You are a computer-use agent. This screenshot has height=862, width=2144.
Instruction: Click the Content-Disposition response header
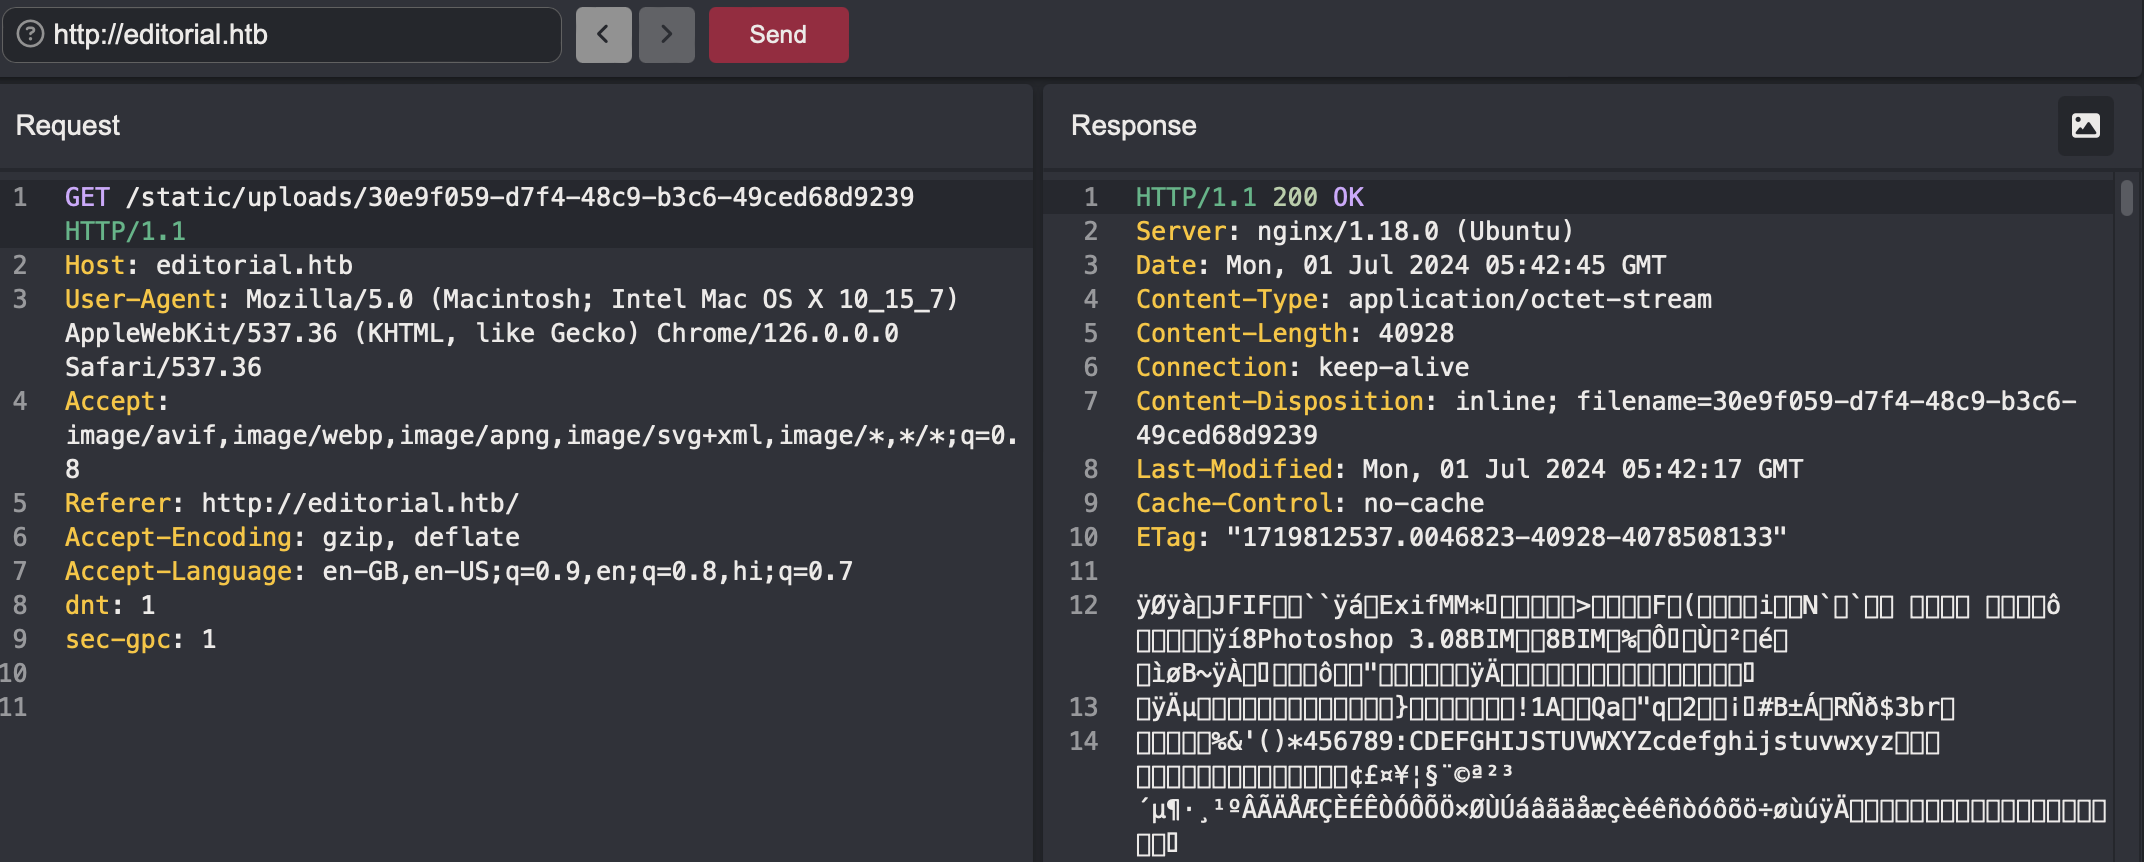click(1279, 401)
